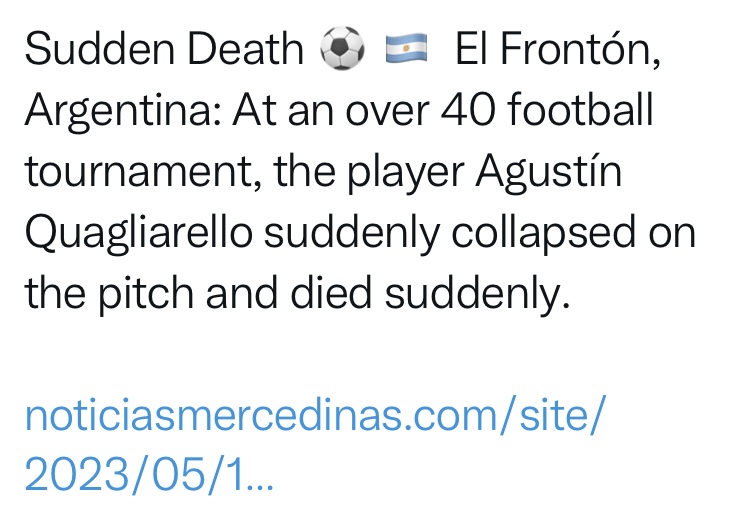The height and width of the screenshot is (524, 750).
Task: Click the soccer ball emoji
Action: (342, 50)
